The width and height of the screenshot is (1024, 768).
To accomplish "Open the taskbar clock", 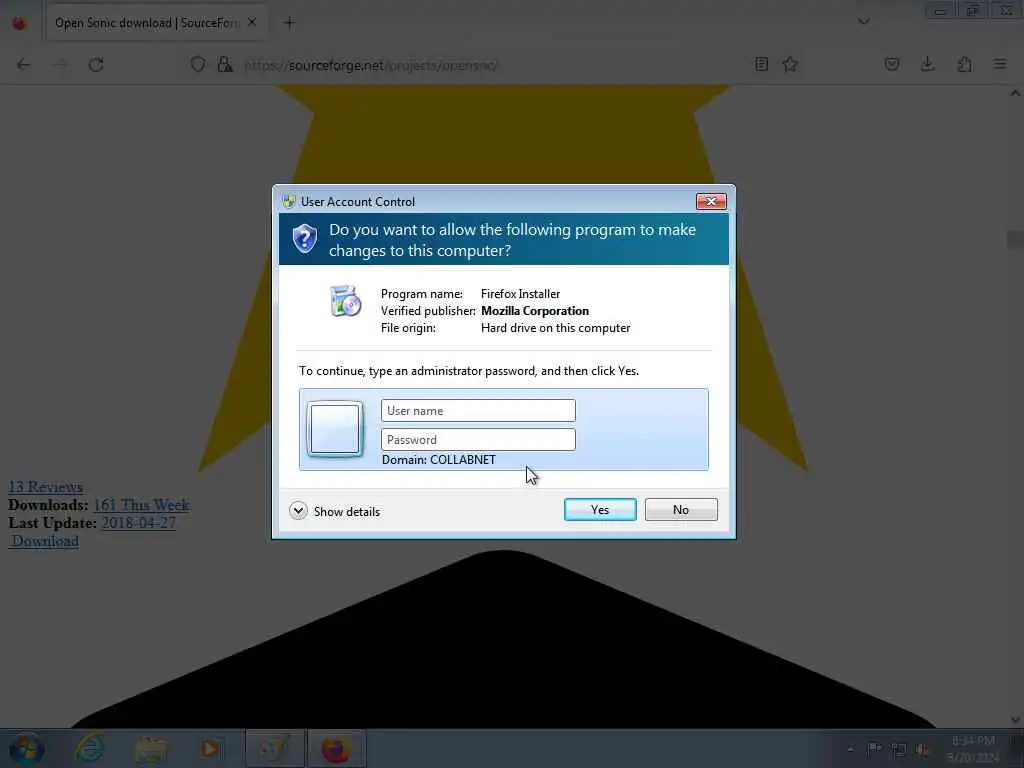I will point(973,749).
